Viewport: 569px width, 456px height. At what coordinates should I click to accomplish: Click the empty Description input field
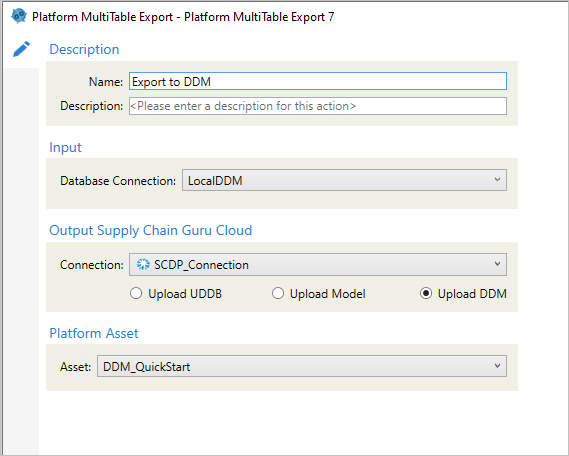(318, 106)
